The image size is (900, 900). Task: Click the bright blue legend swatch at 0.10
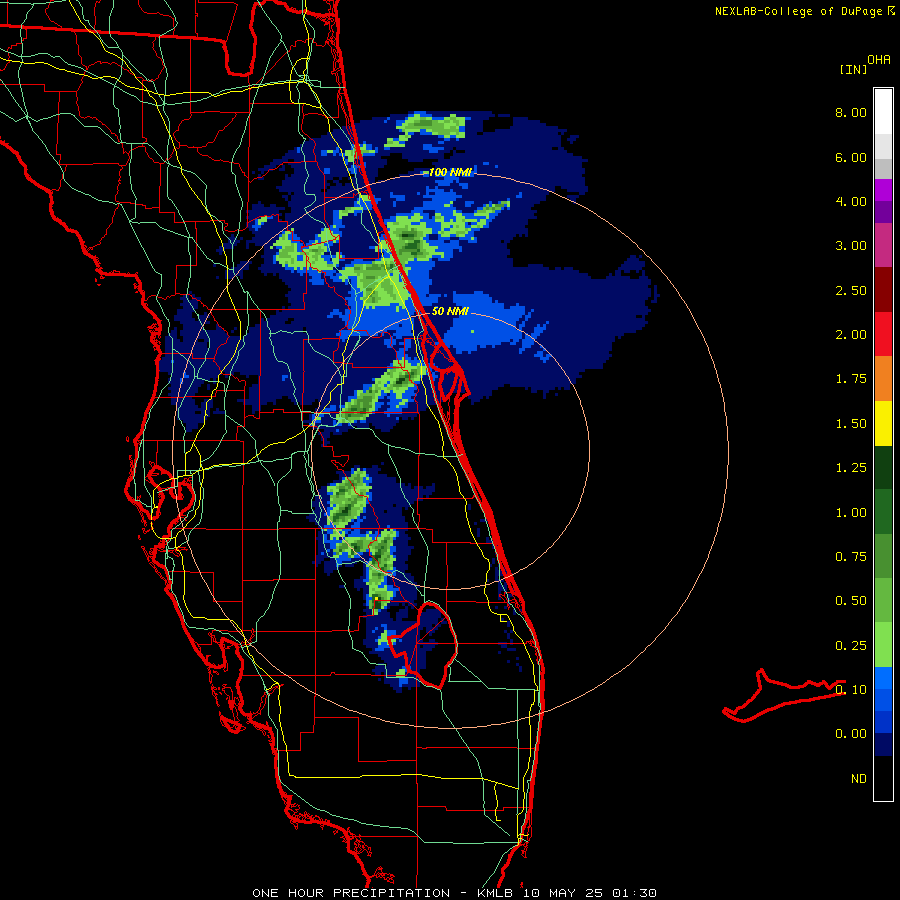coord(883,678)
